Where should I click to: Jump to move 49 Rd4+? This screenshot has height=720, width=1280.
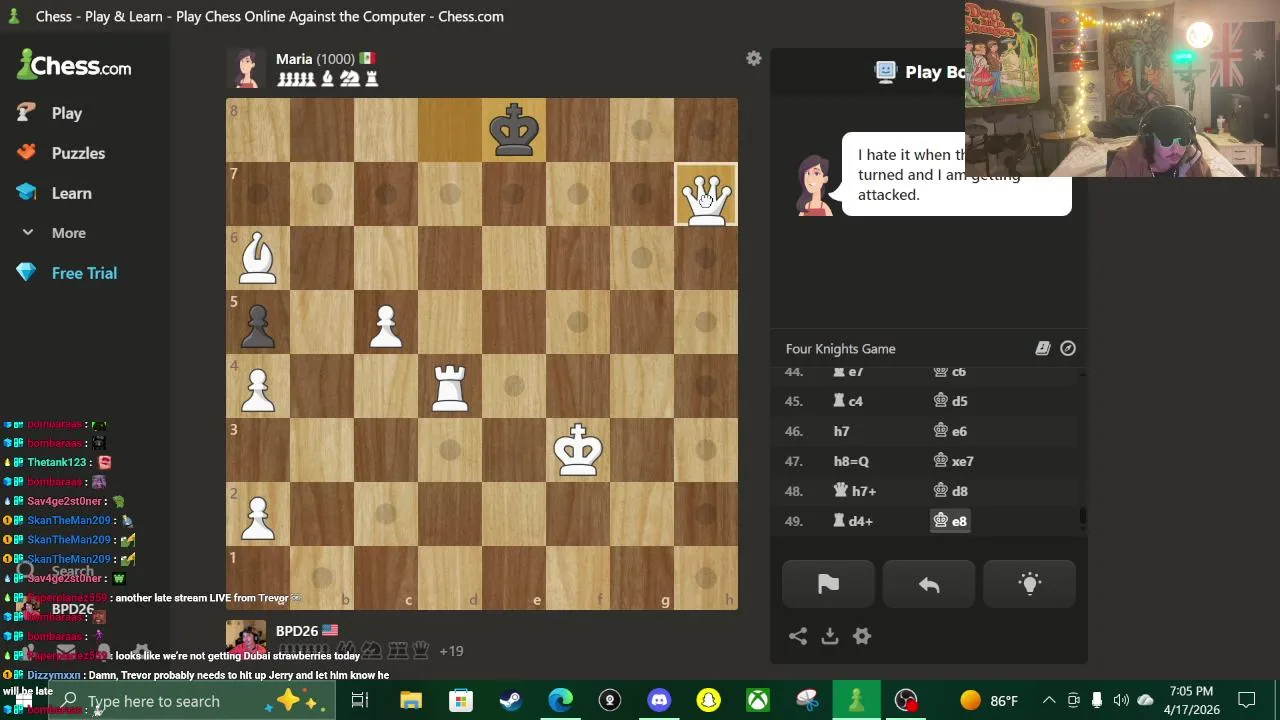coord(853,521)
